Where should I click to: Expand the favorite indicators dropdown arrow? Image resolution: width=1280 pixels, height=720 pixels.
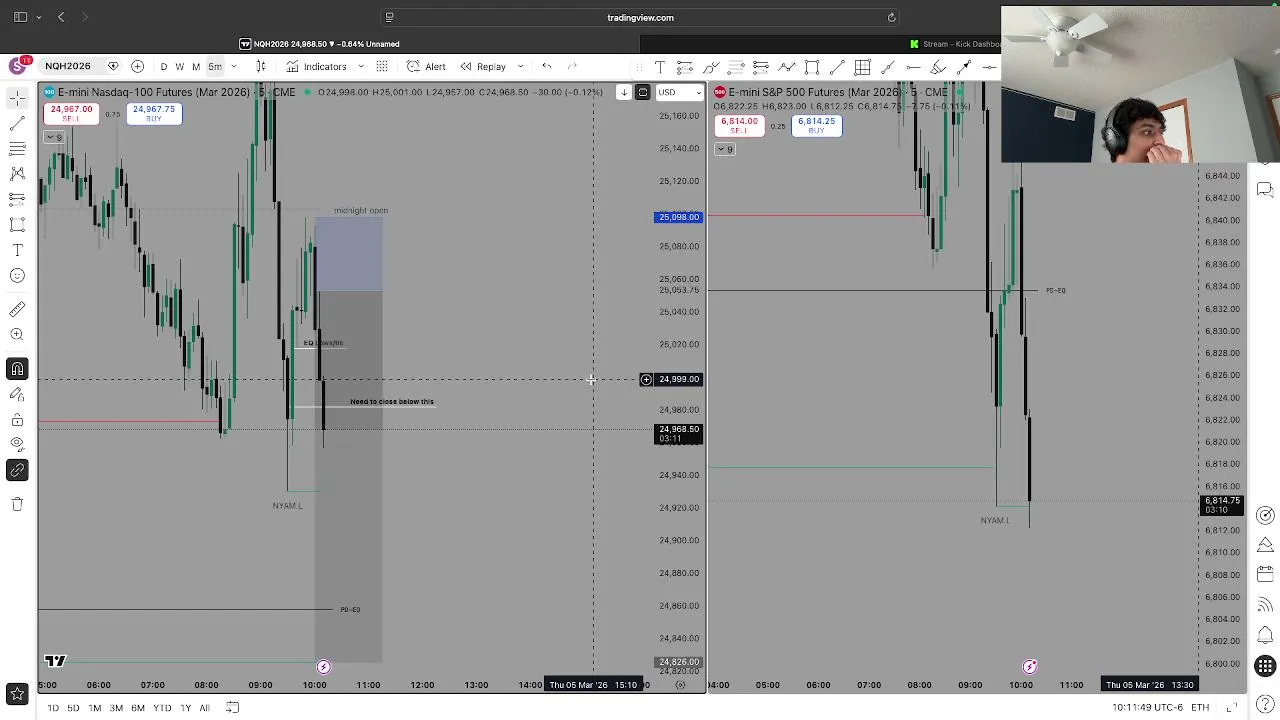point(361,66)
